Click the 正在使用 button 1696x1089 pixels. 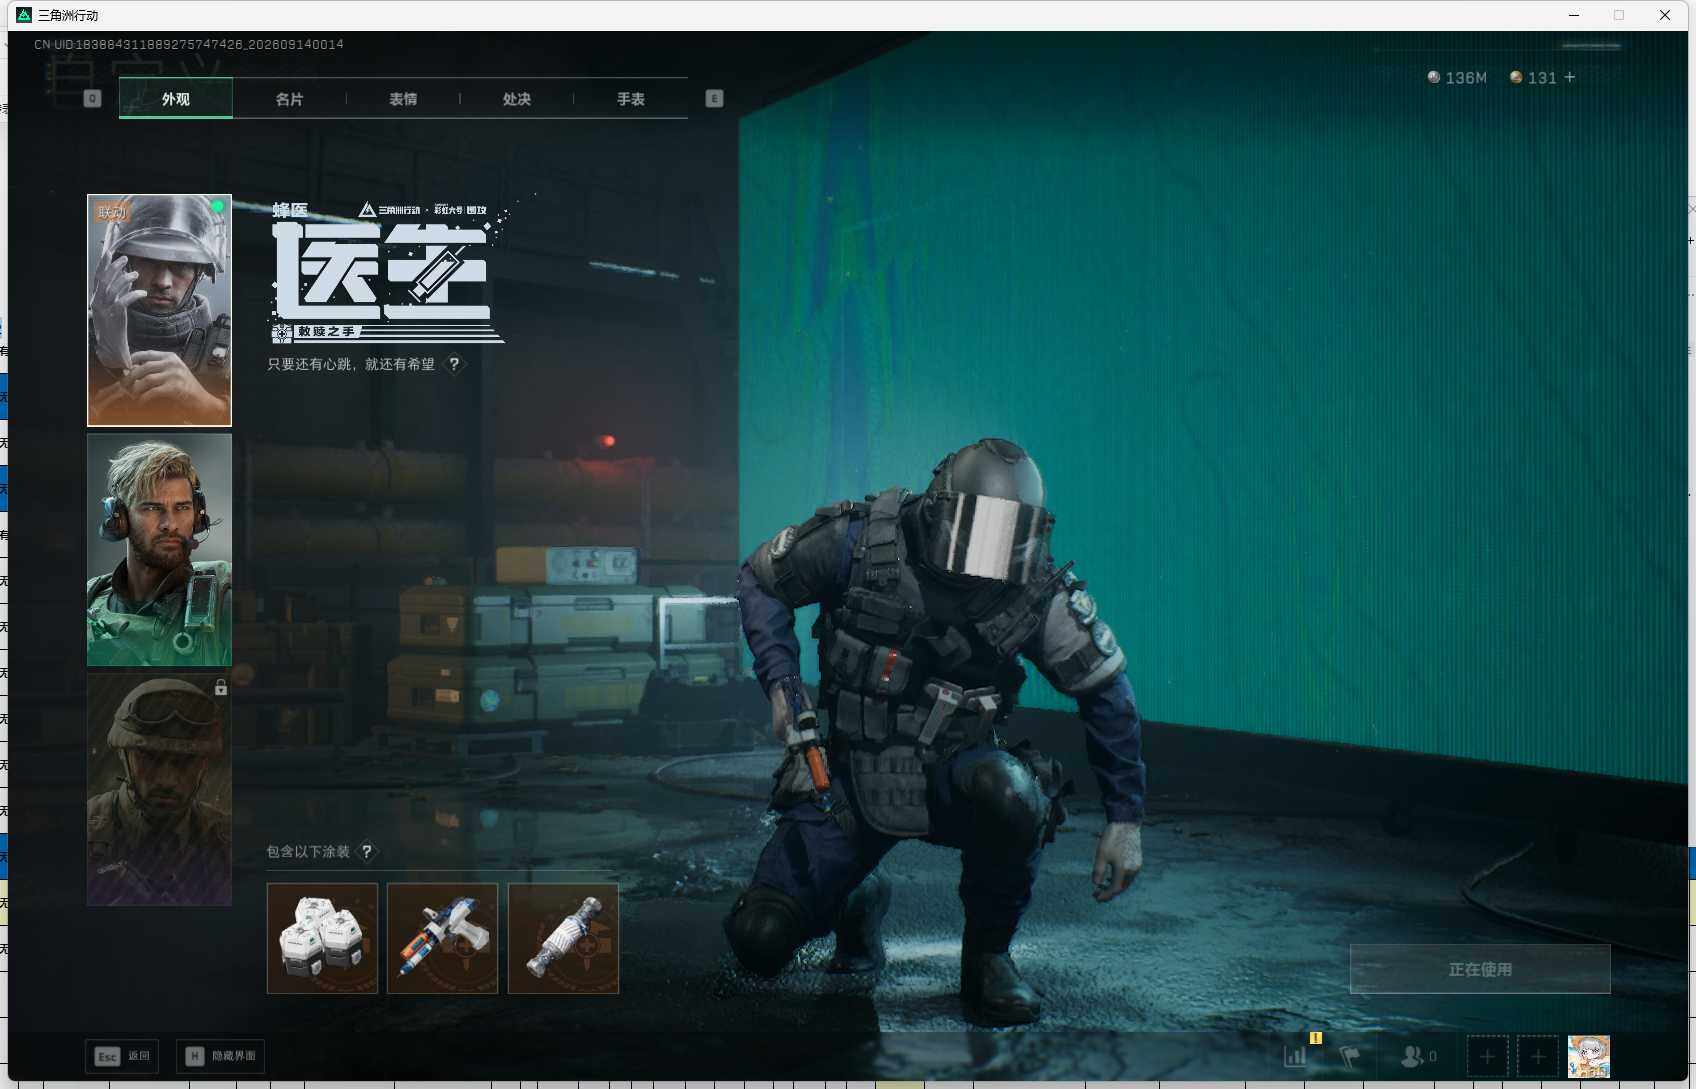(1480, 969)
